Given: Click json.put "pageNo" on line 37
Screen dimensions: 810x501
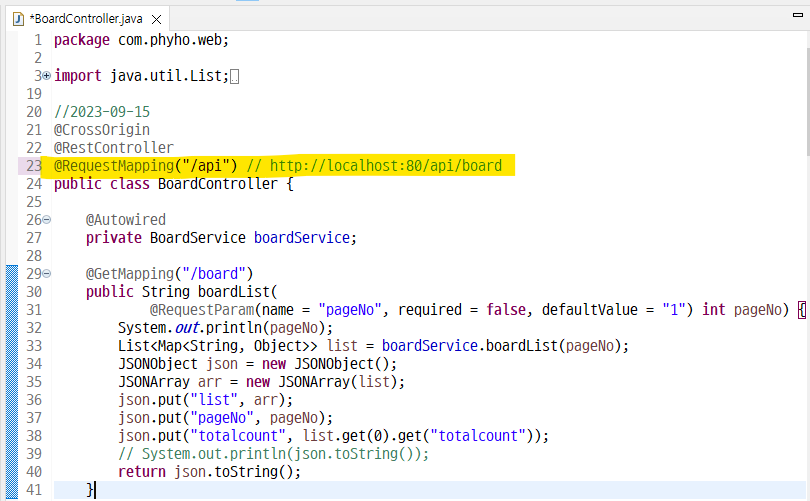Looking at the screenshot, I should coord(225,418).
